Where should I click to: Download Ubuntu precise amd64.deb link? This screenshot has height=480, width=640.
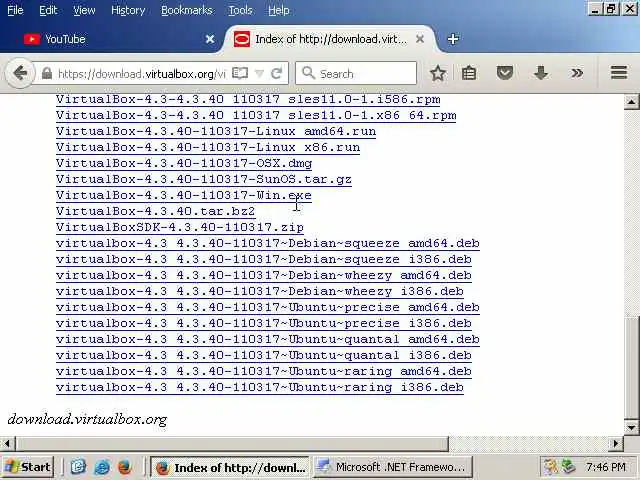268,307
